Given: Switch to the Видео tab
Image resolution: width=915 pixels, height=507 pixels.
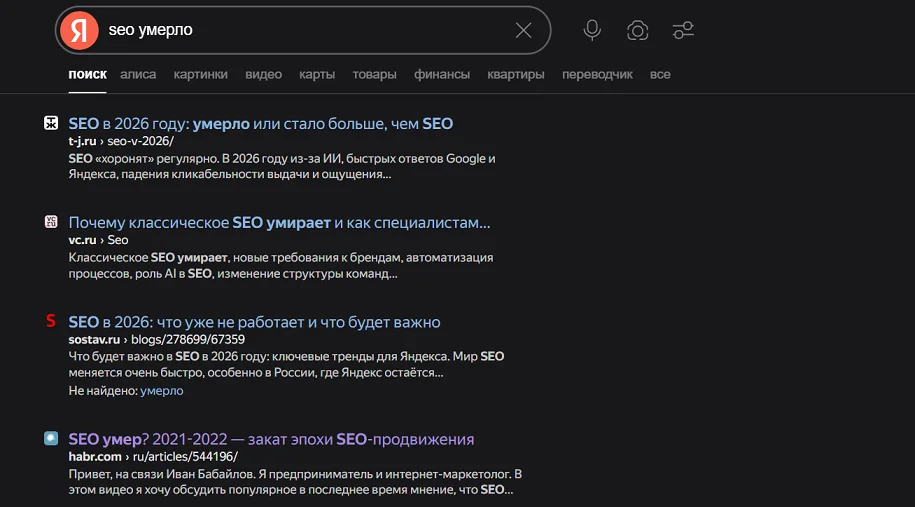Looking at the screenshot, I should click(263, 74).
